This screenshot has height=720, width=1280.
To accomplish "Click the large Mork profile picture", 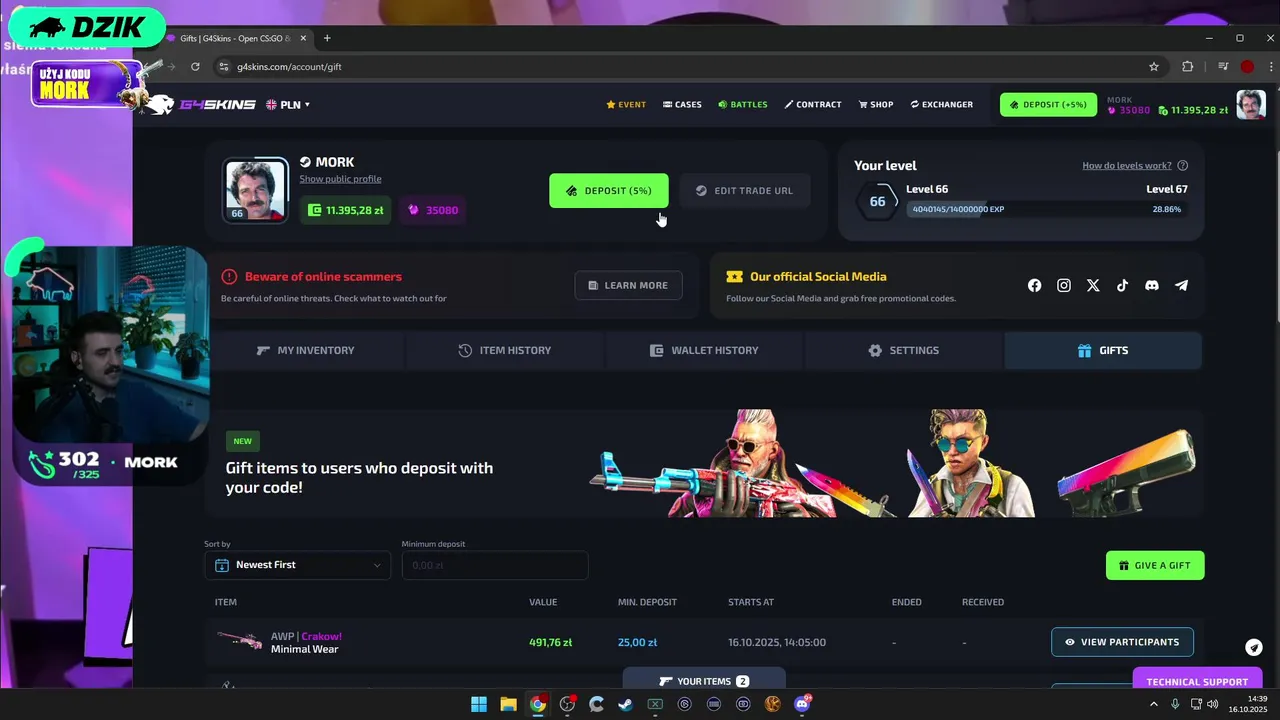I will click(255, 190).
